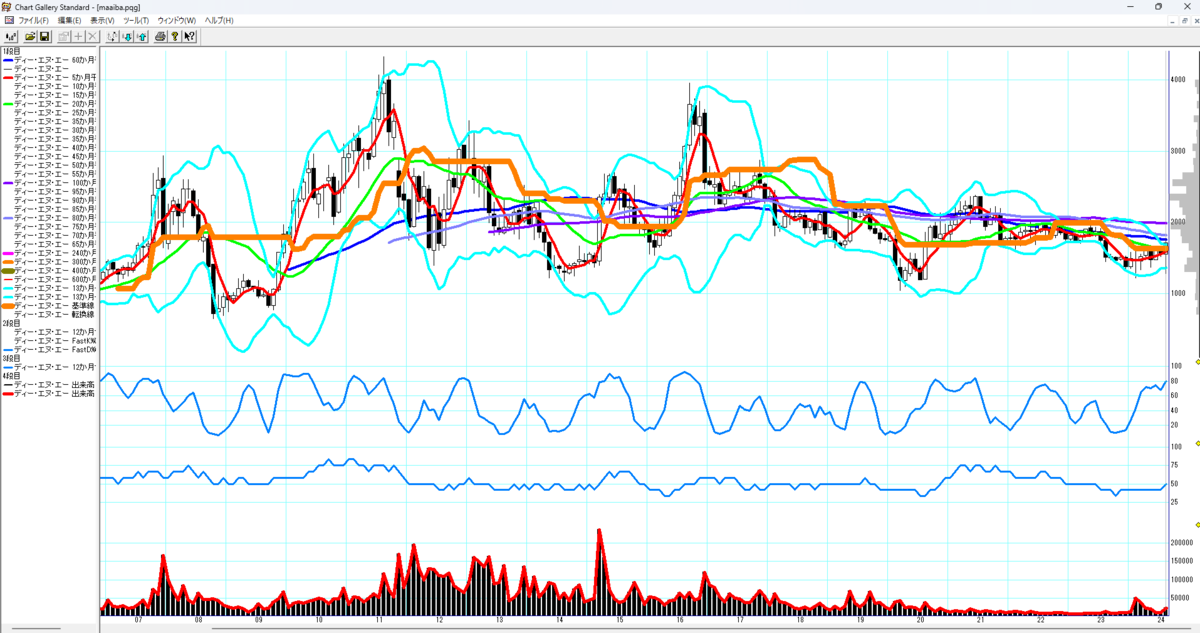Click the grayed-out properties toolbar icon

pos(64,36)
